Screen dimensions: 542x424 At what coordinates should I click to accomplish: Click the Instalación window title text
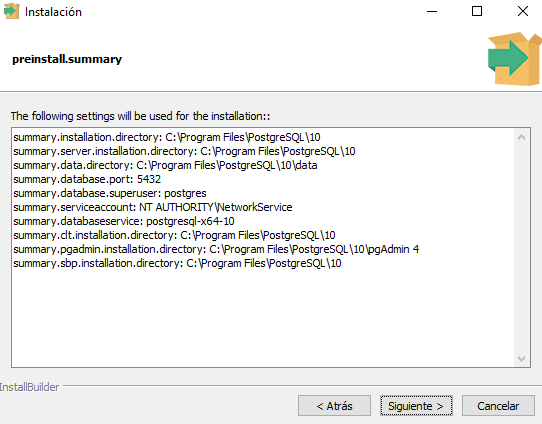click(x=53, y=12)
